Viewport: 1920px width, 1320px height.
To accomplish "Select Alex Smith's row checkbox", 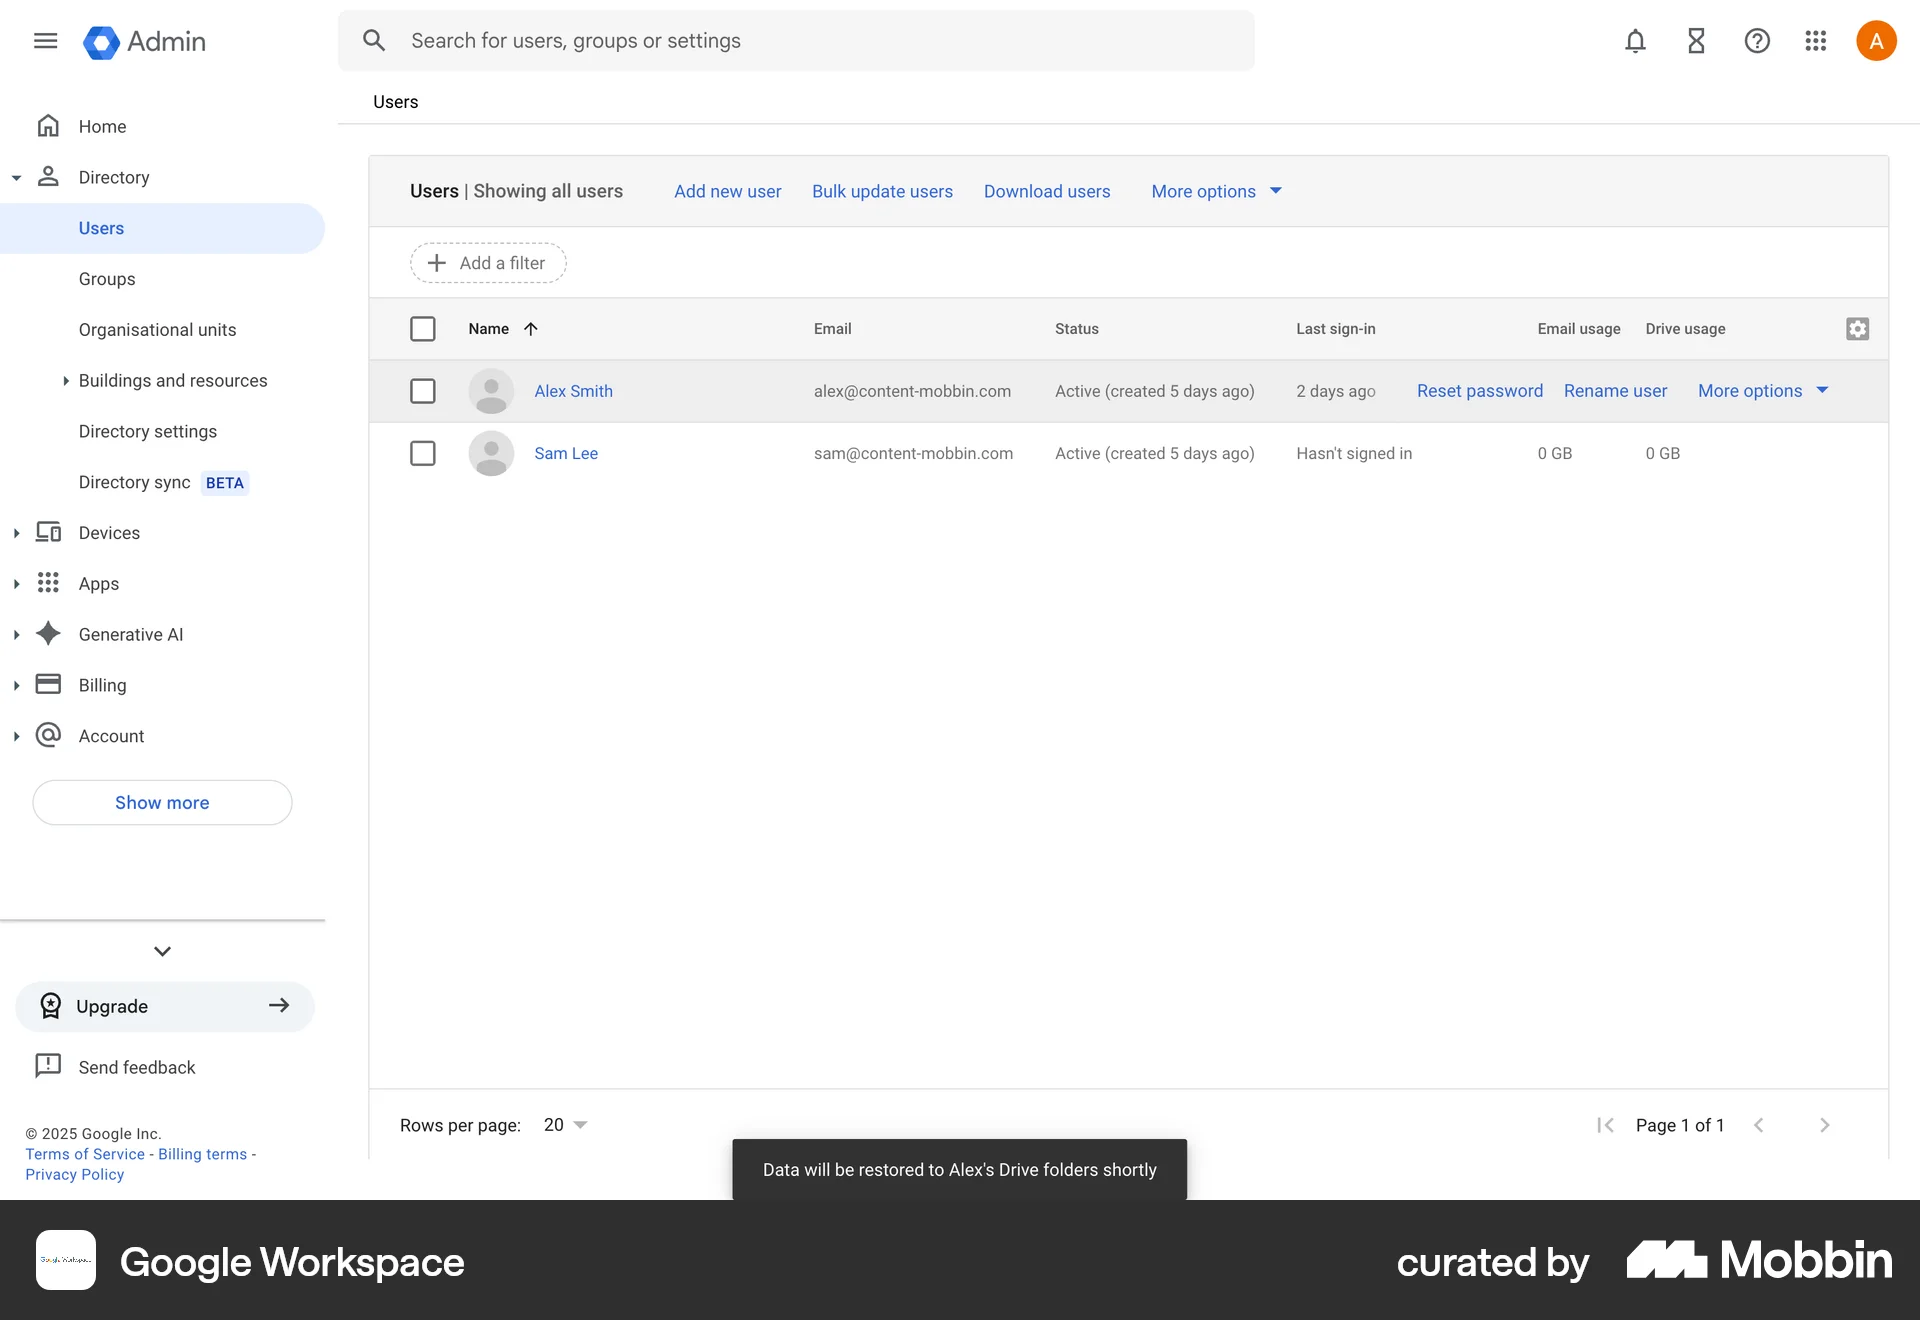I will 423,391.
